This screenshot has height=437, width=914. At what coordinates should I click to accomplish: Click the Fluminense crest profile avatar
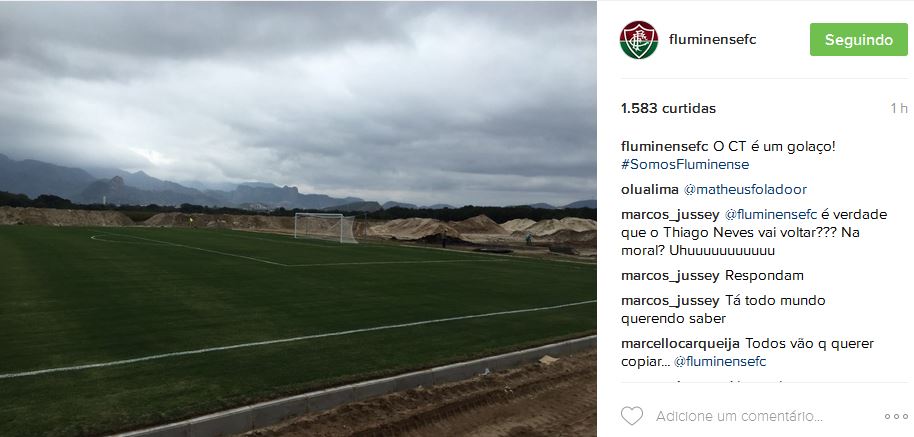pos(639,40)
